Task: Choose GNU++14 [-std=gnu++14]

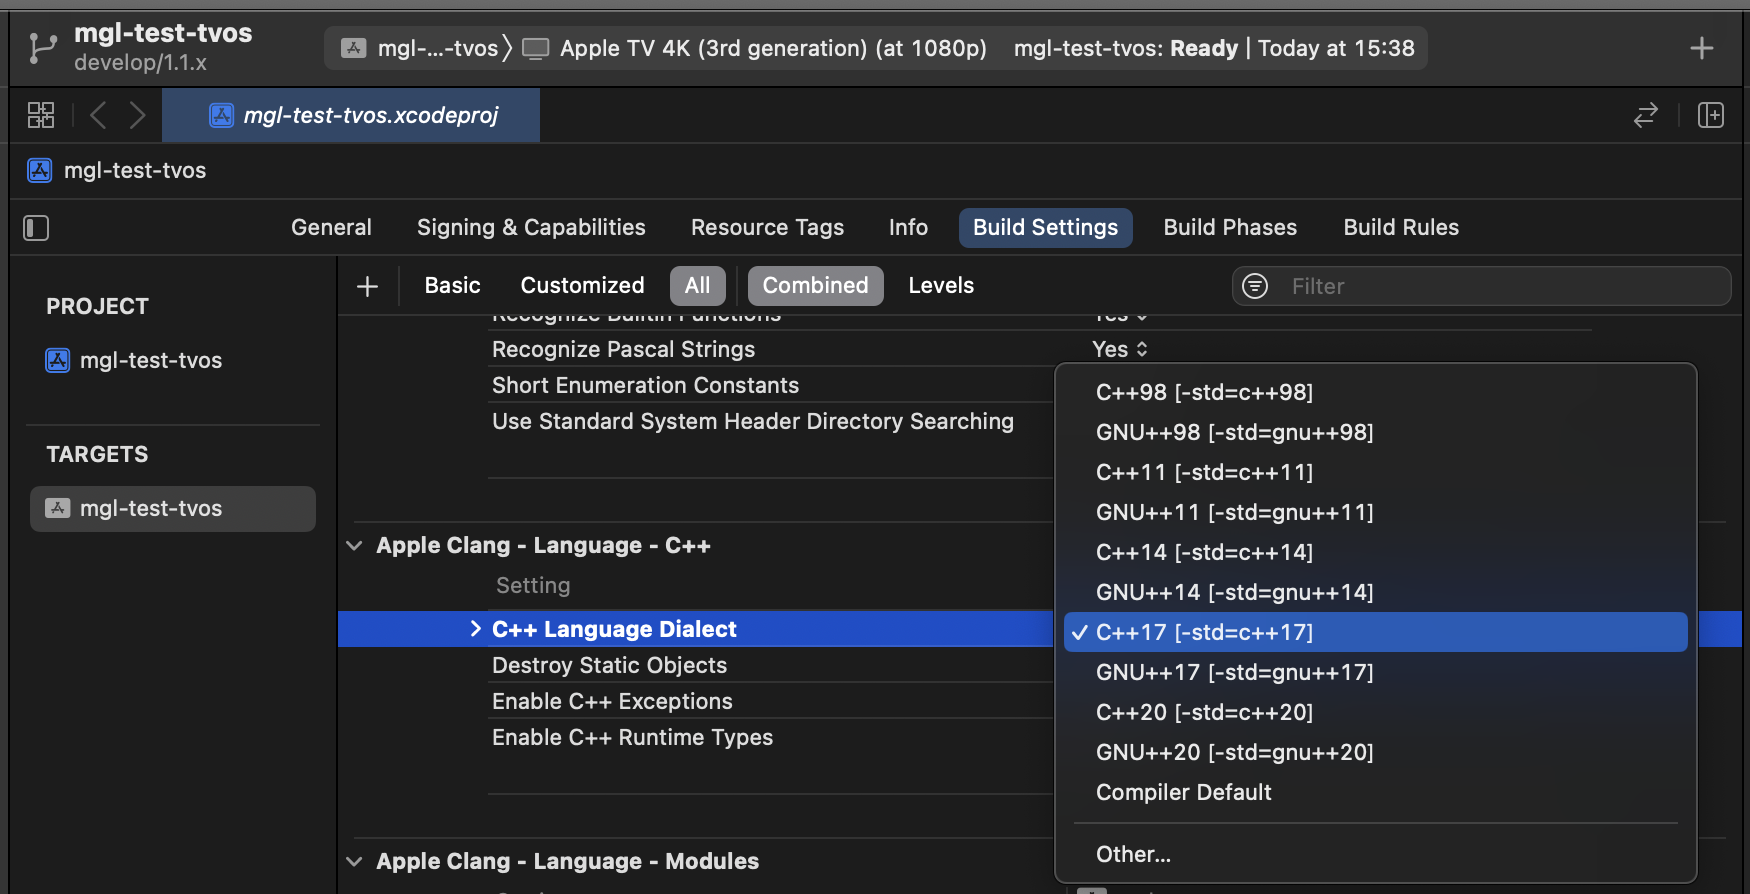Action: [1375, 592]
